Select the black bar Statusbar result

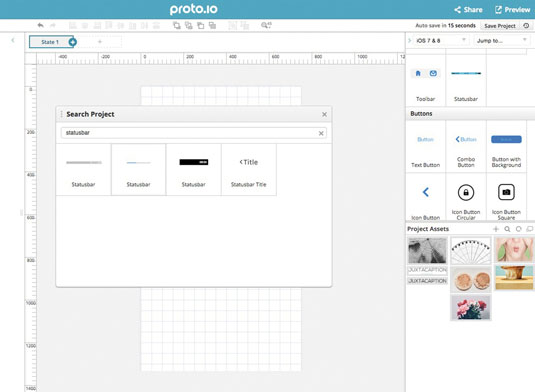193,170
